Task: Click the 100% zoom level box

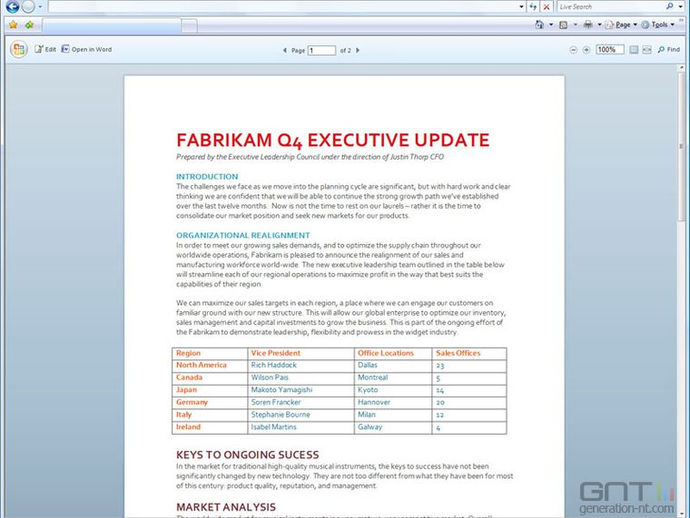Action: click(x=610, y=50)
